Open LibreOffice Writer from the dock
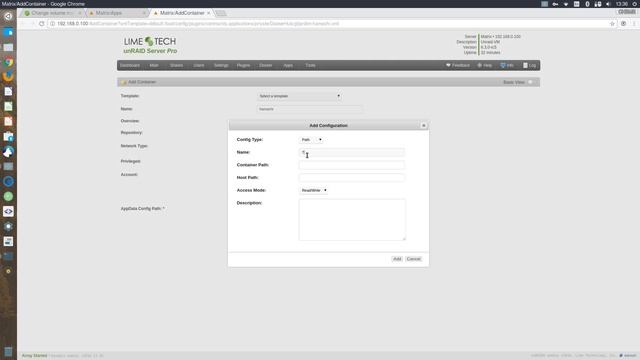The height and width of the screenshot is (360, 640). point(8,91)
